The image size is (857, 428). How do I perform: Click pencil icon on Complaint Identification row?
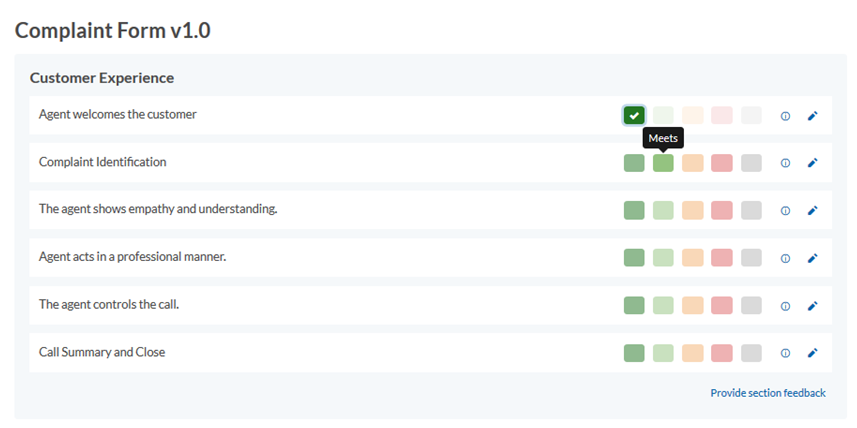coord(813,163)
